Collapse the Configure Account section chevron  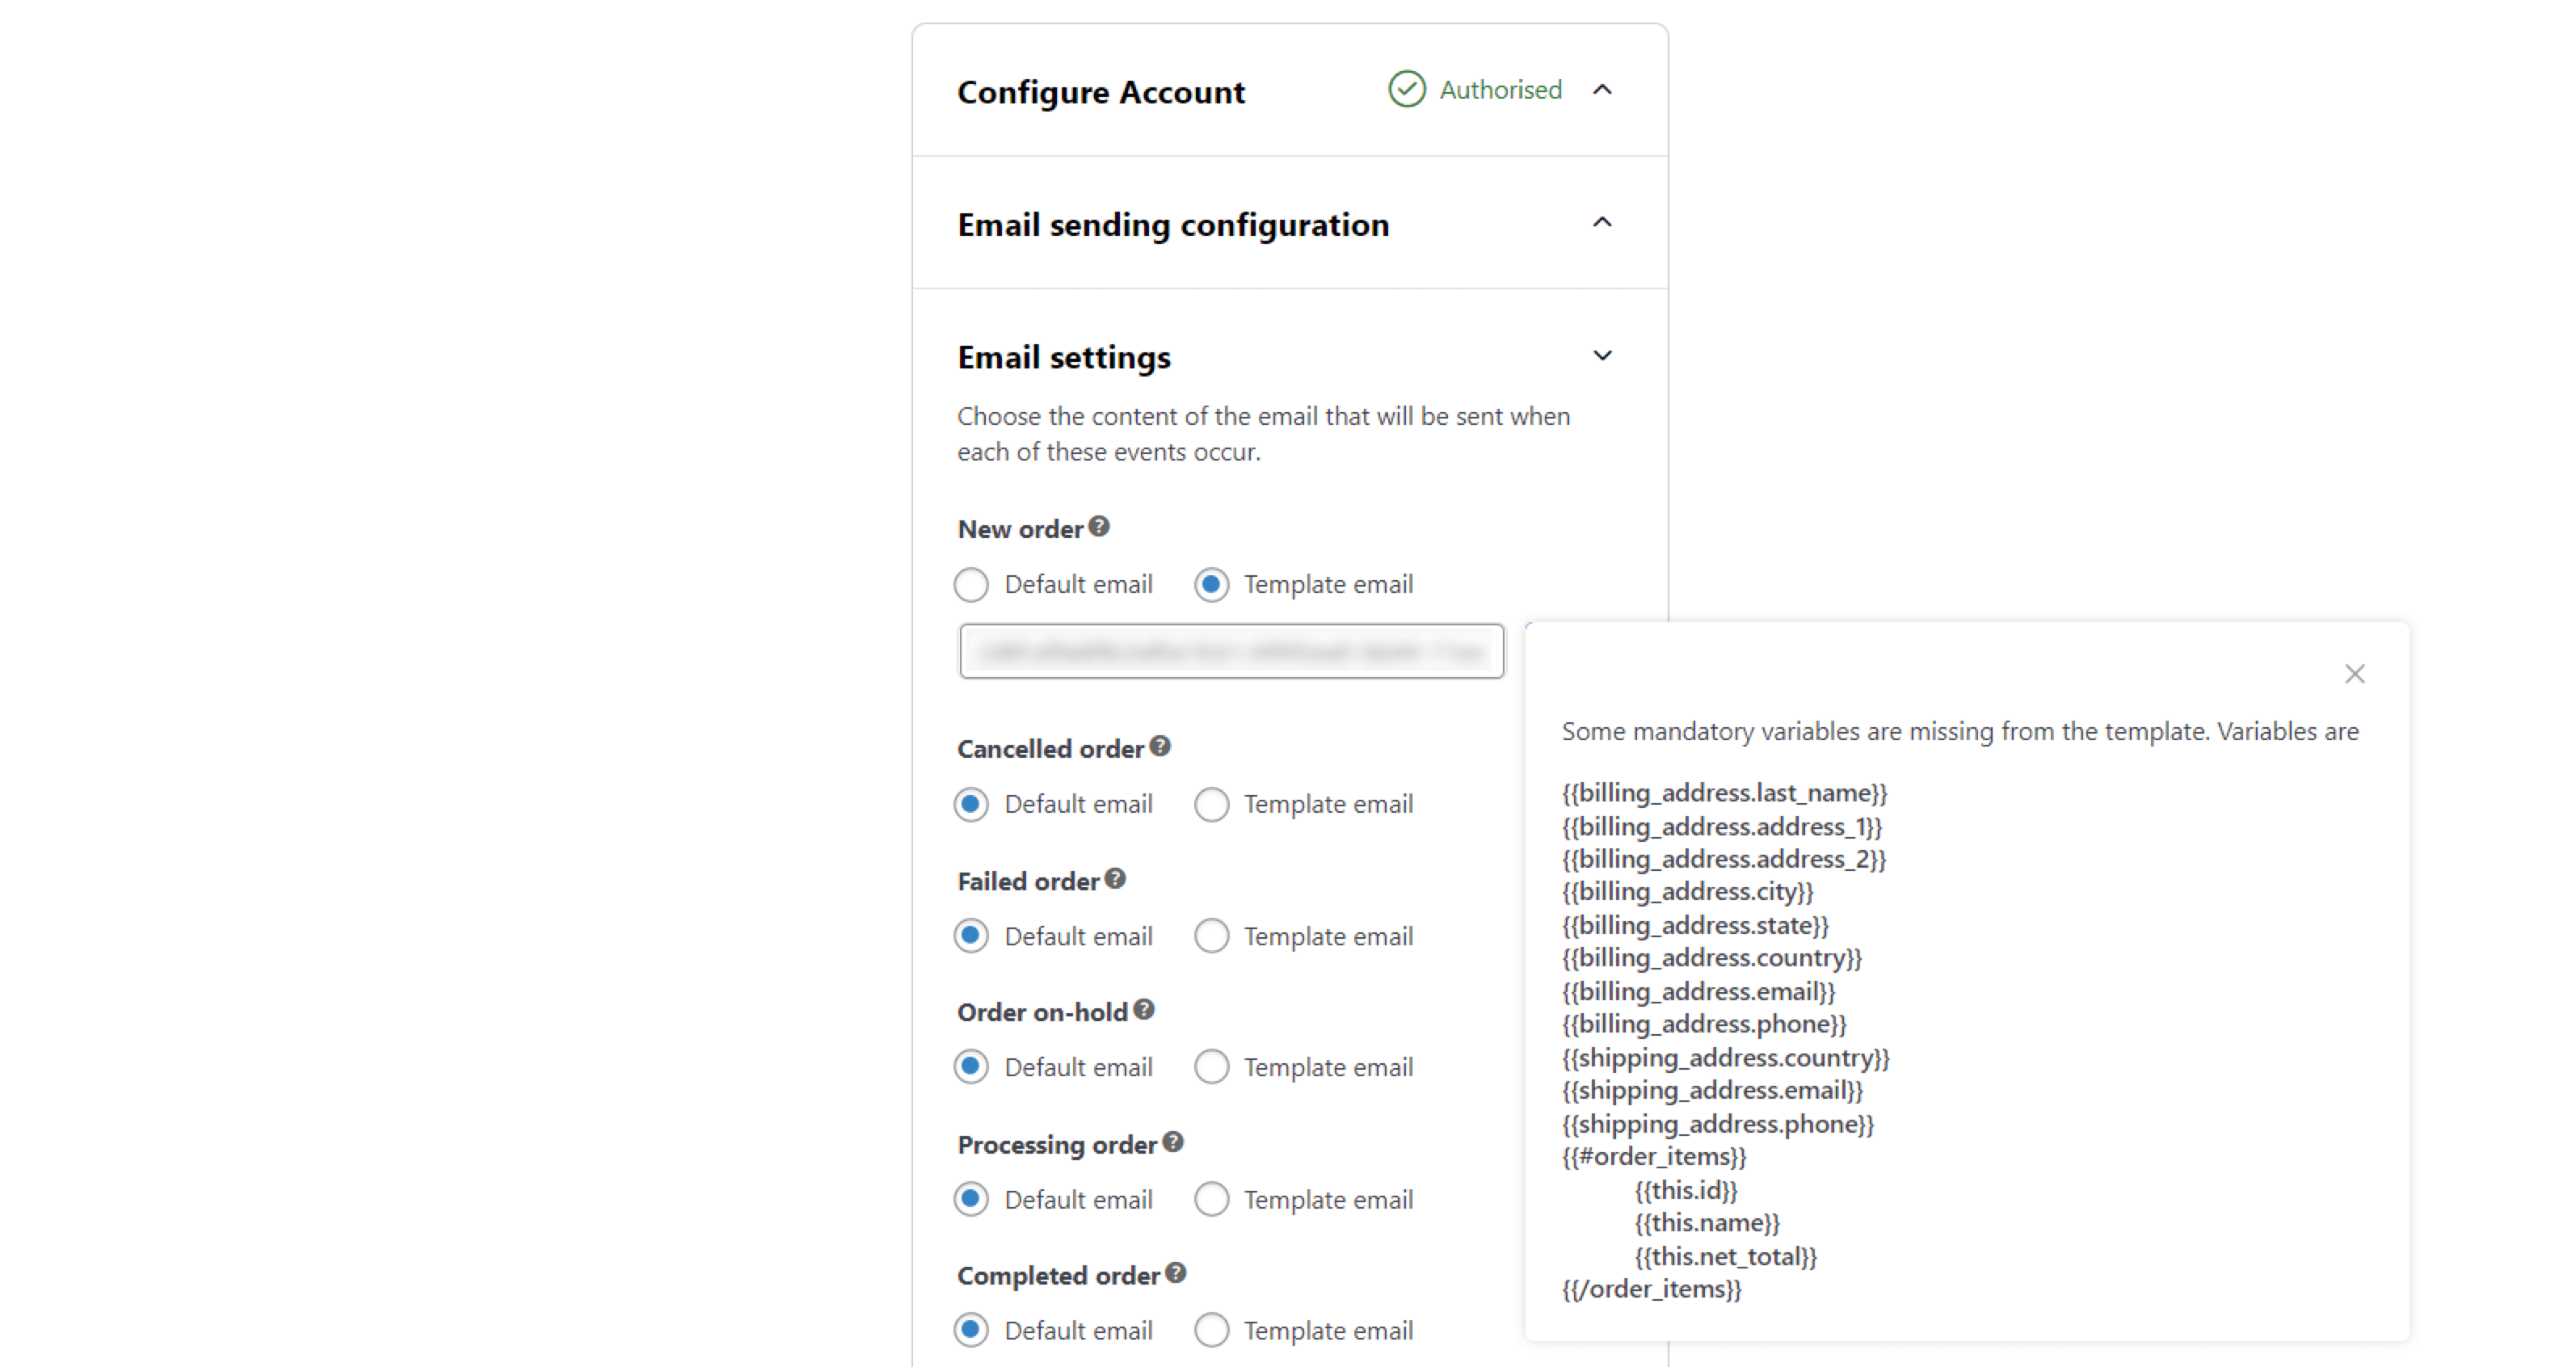[x=1602, y=90]
